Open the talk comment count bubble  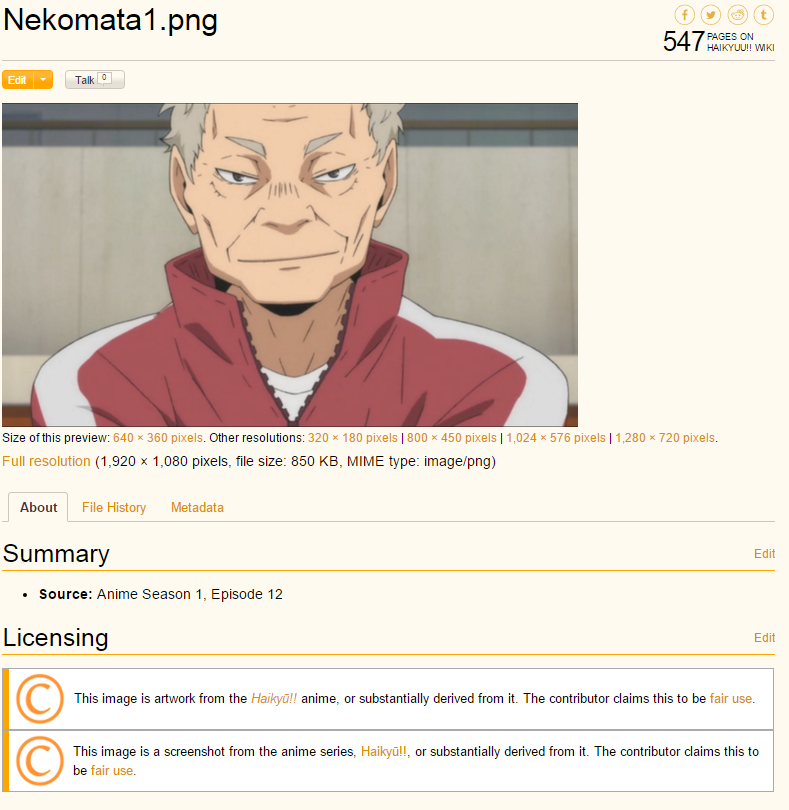[104, 78]
